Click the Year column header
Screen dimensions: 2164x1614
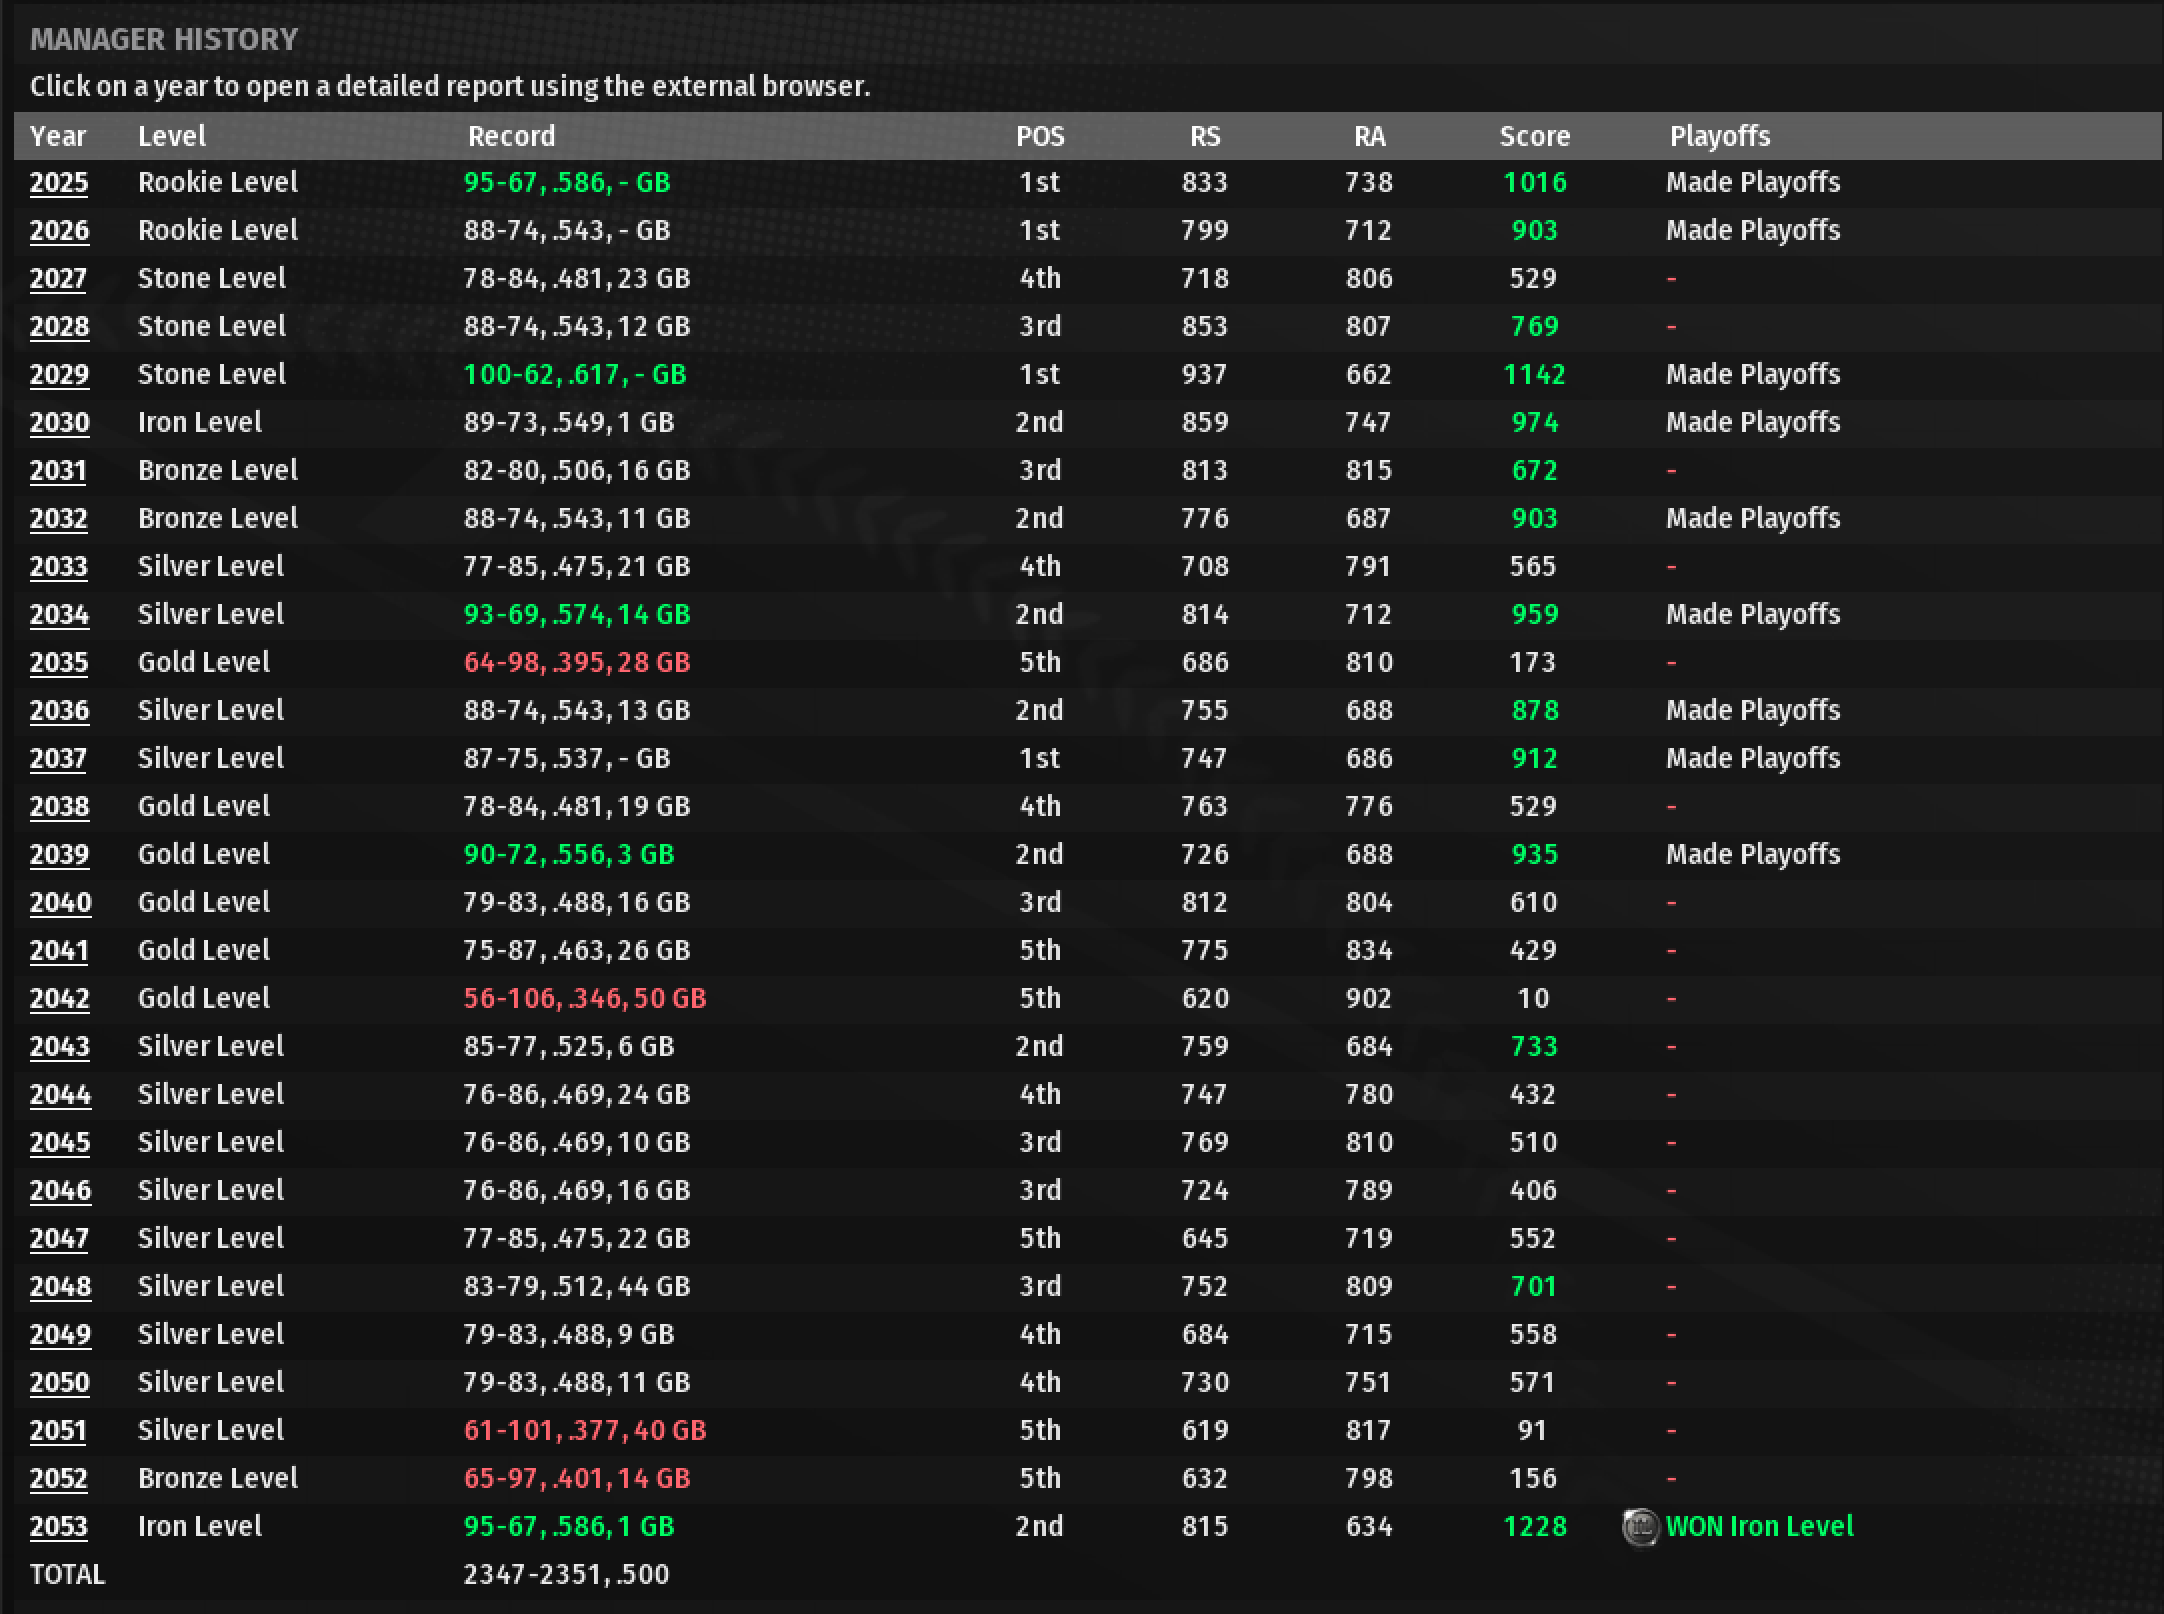[x=58, y=136]
